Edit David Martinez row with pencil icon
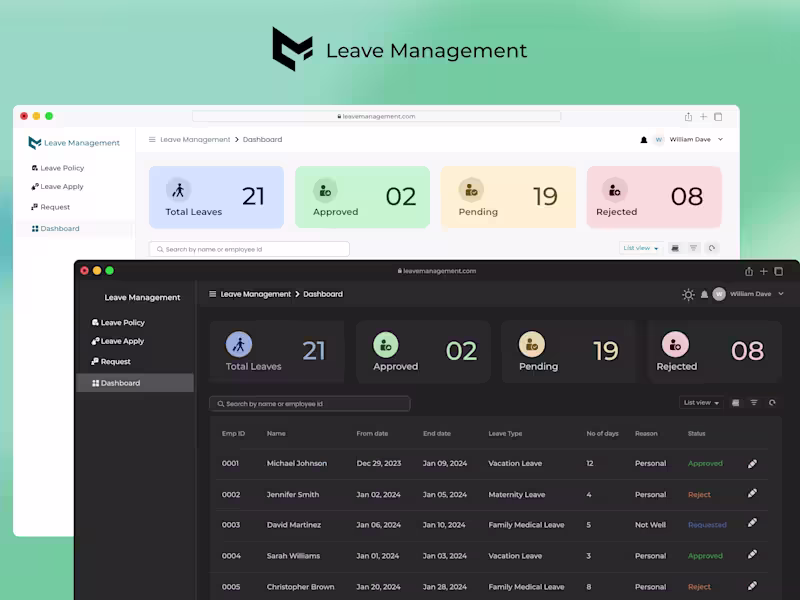Screen dimensions: 800x600 point(753,523)
